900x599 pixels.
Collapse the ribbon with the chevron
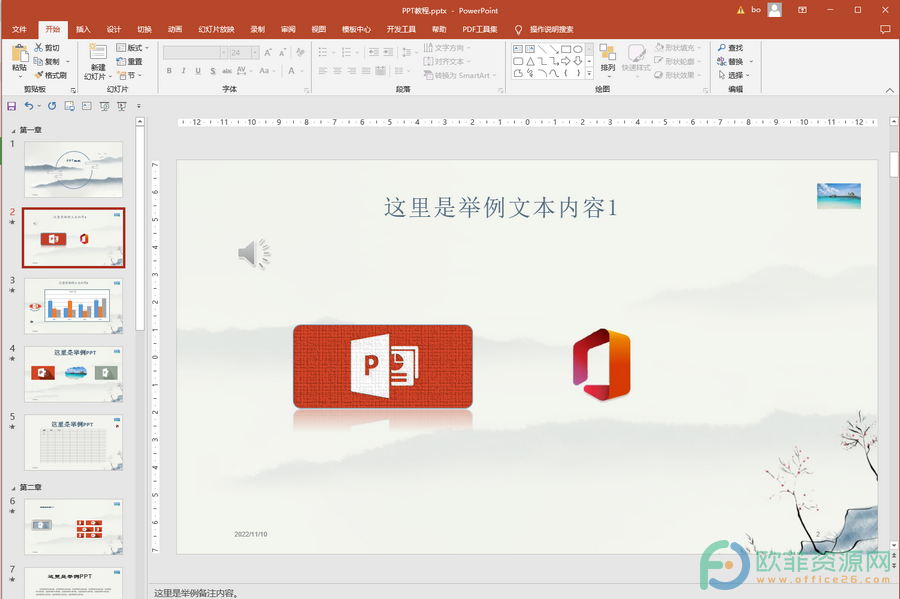(890, 90)
